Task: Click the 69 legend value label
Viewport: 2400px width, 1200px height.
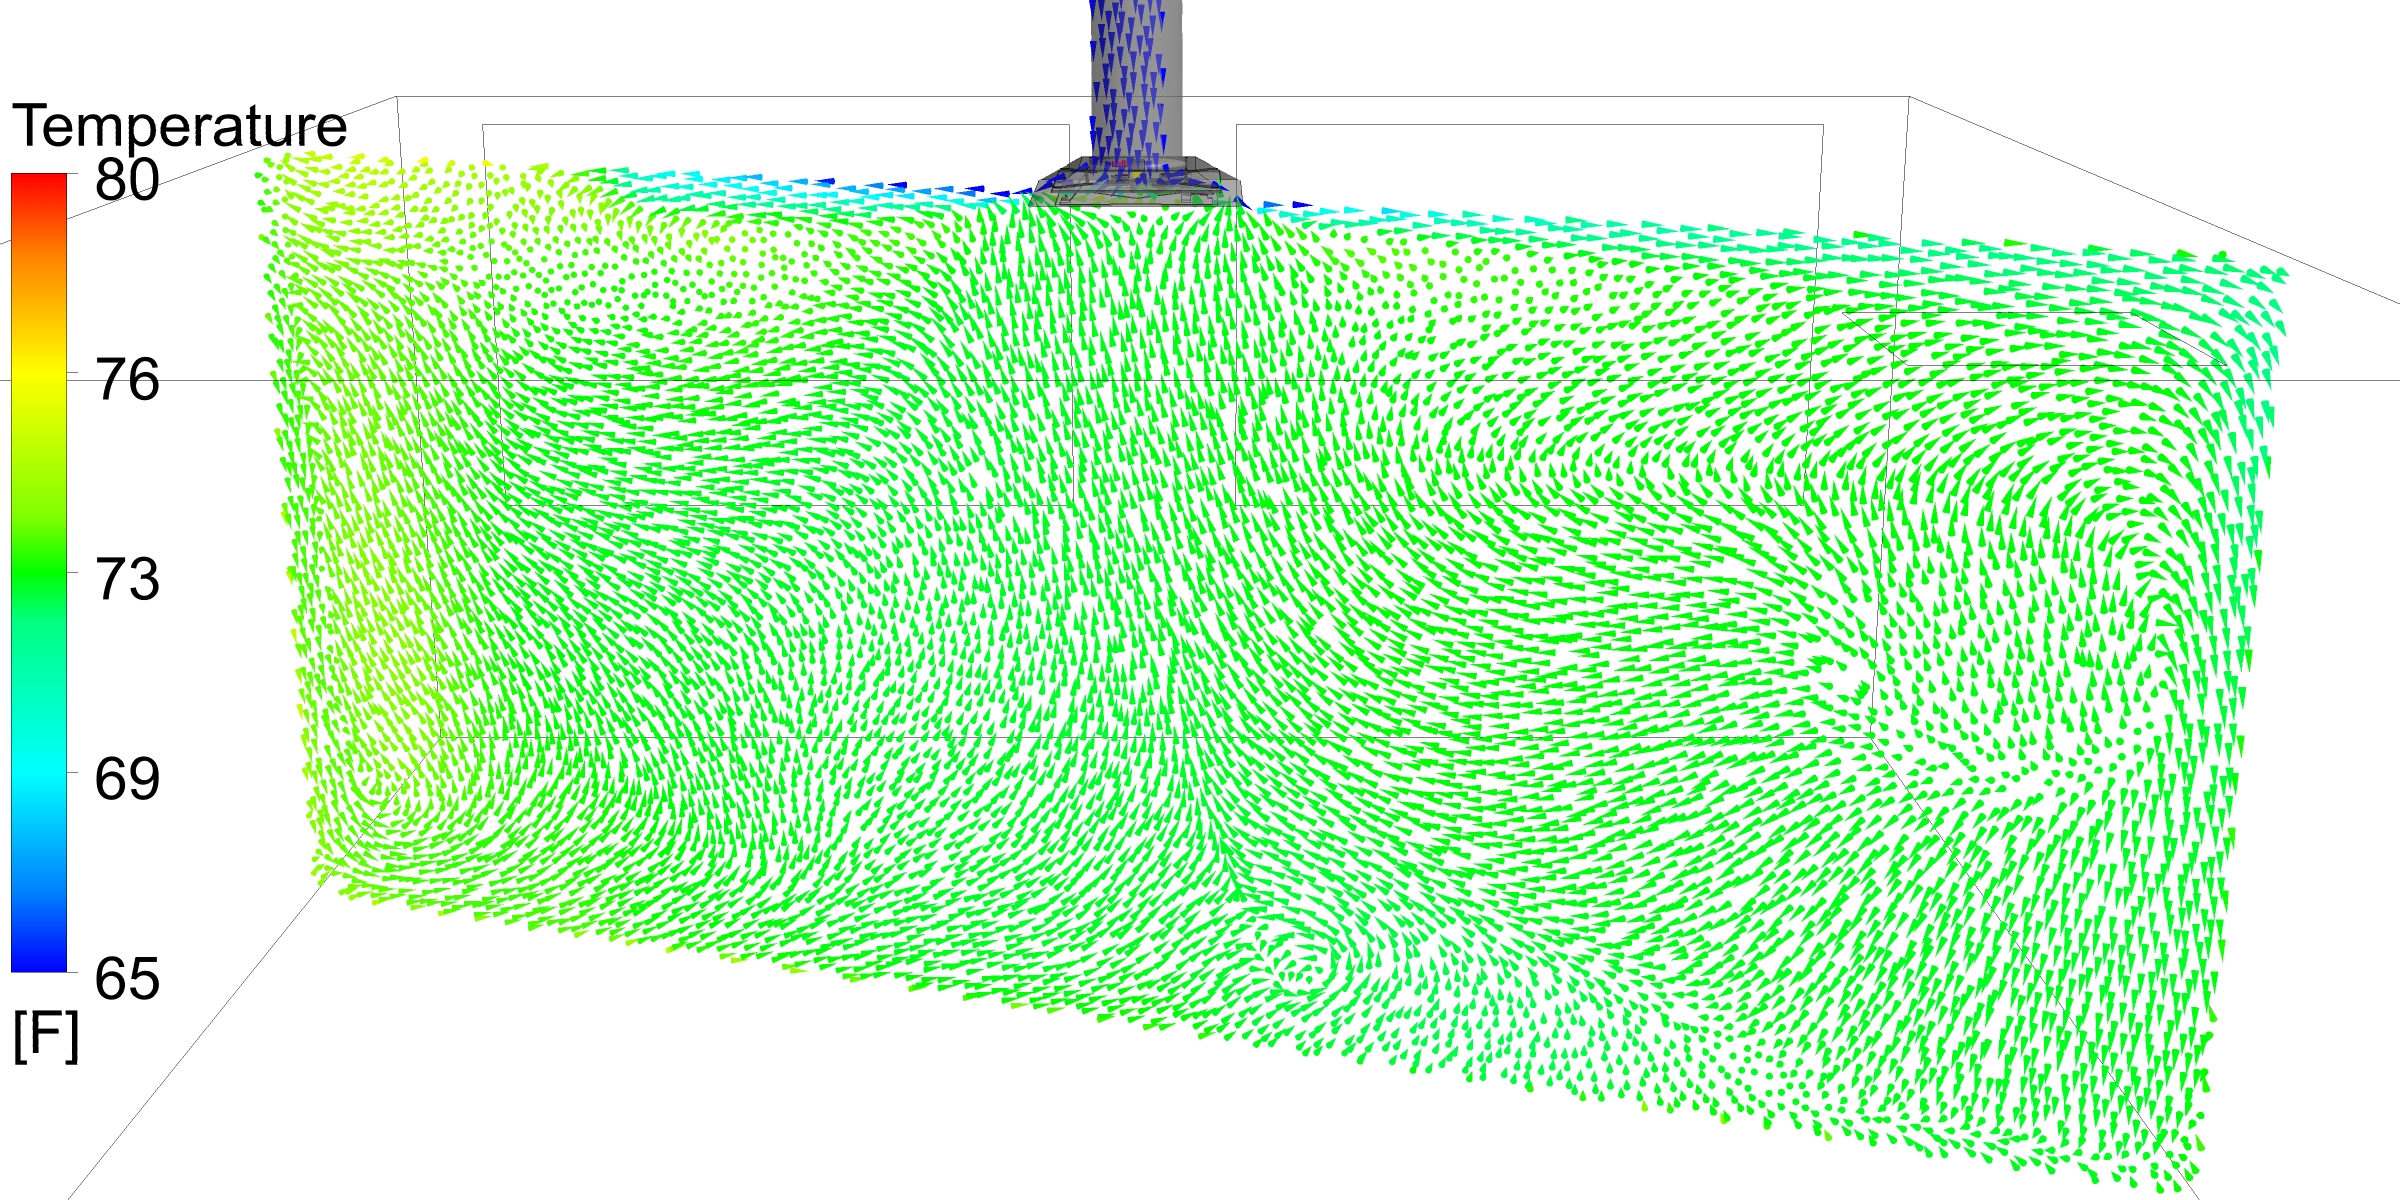Action: 127,779
